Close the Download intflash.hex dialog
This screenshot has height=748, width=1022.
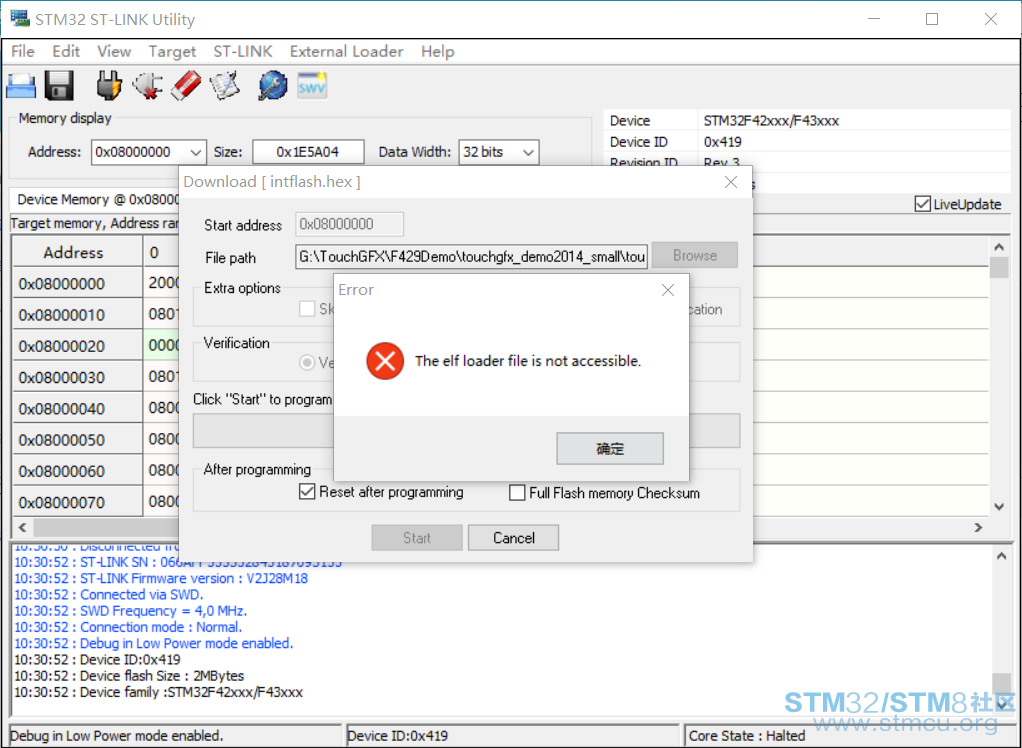tap(731, 182)
